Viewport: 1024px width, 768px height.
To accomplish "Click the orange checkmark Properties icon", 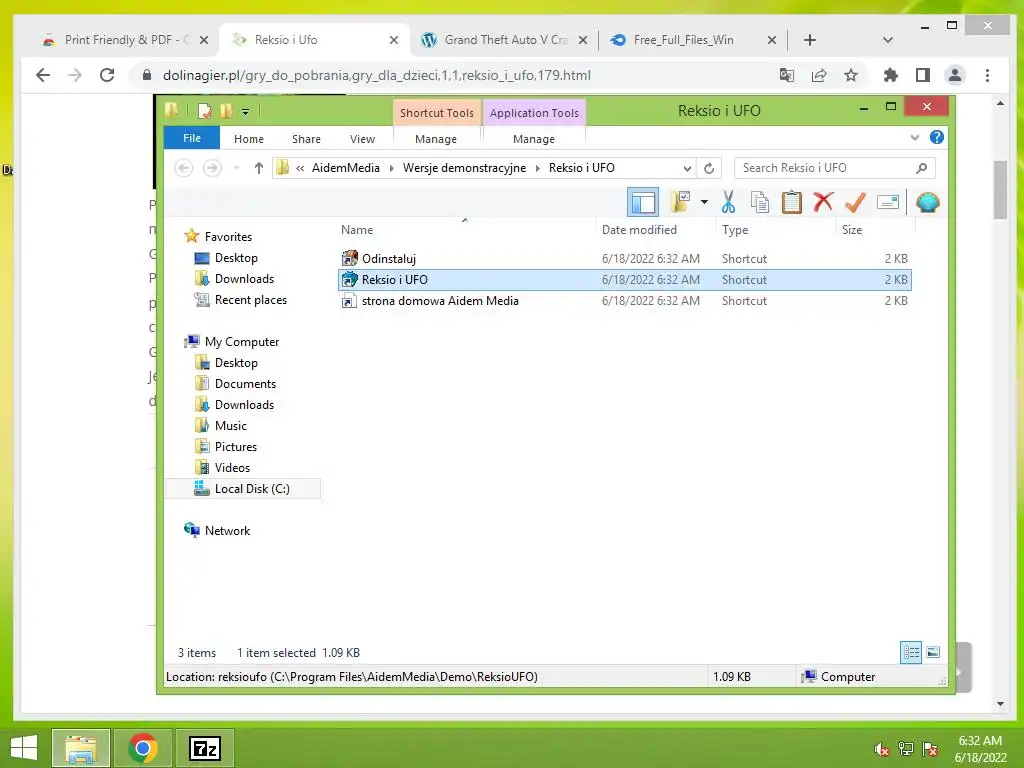I will (x=855, y=202).
